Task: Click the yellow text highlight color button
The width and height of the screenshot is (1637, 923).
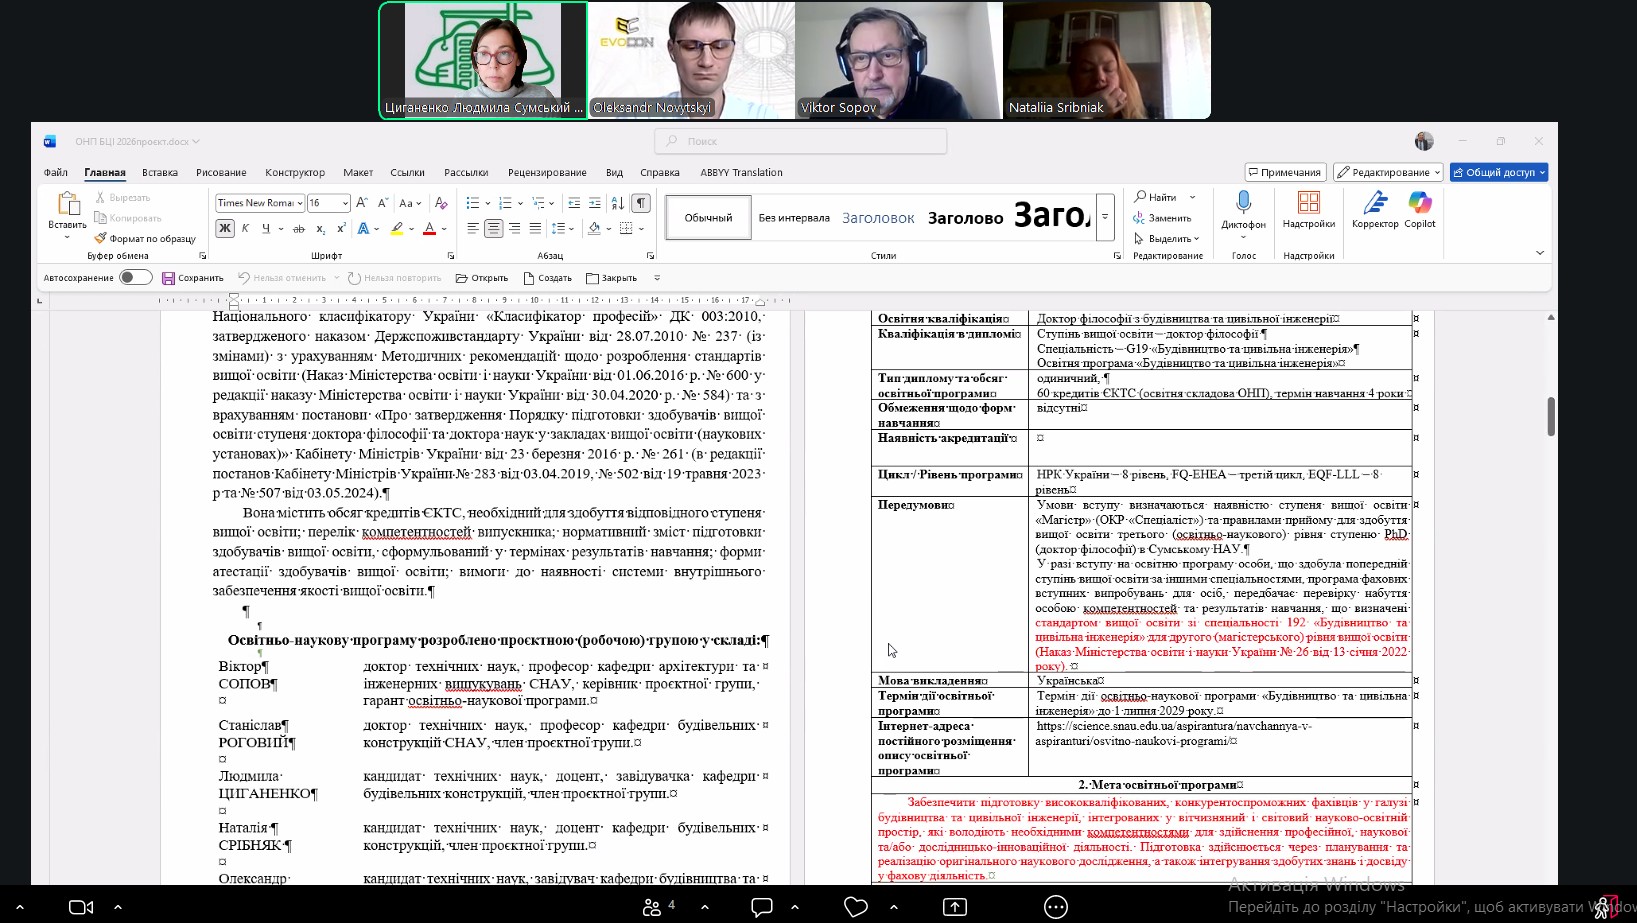Action: (x=397, y=229)
